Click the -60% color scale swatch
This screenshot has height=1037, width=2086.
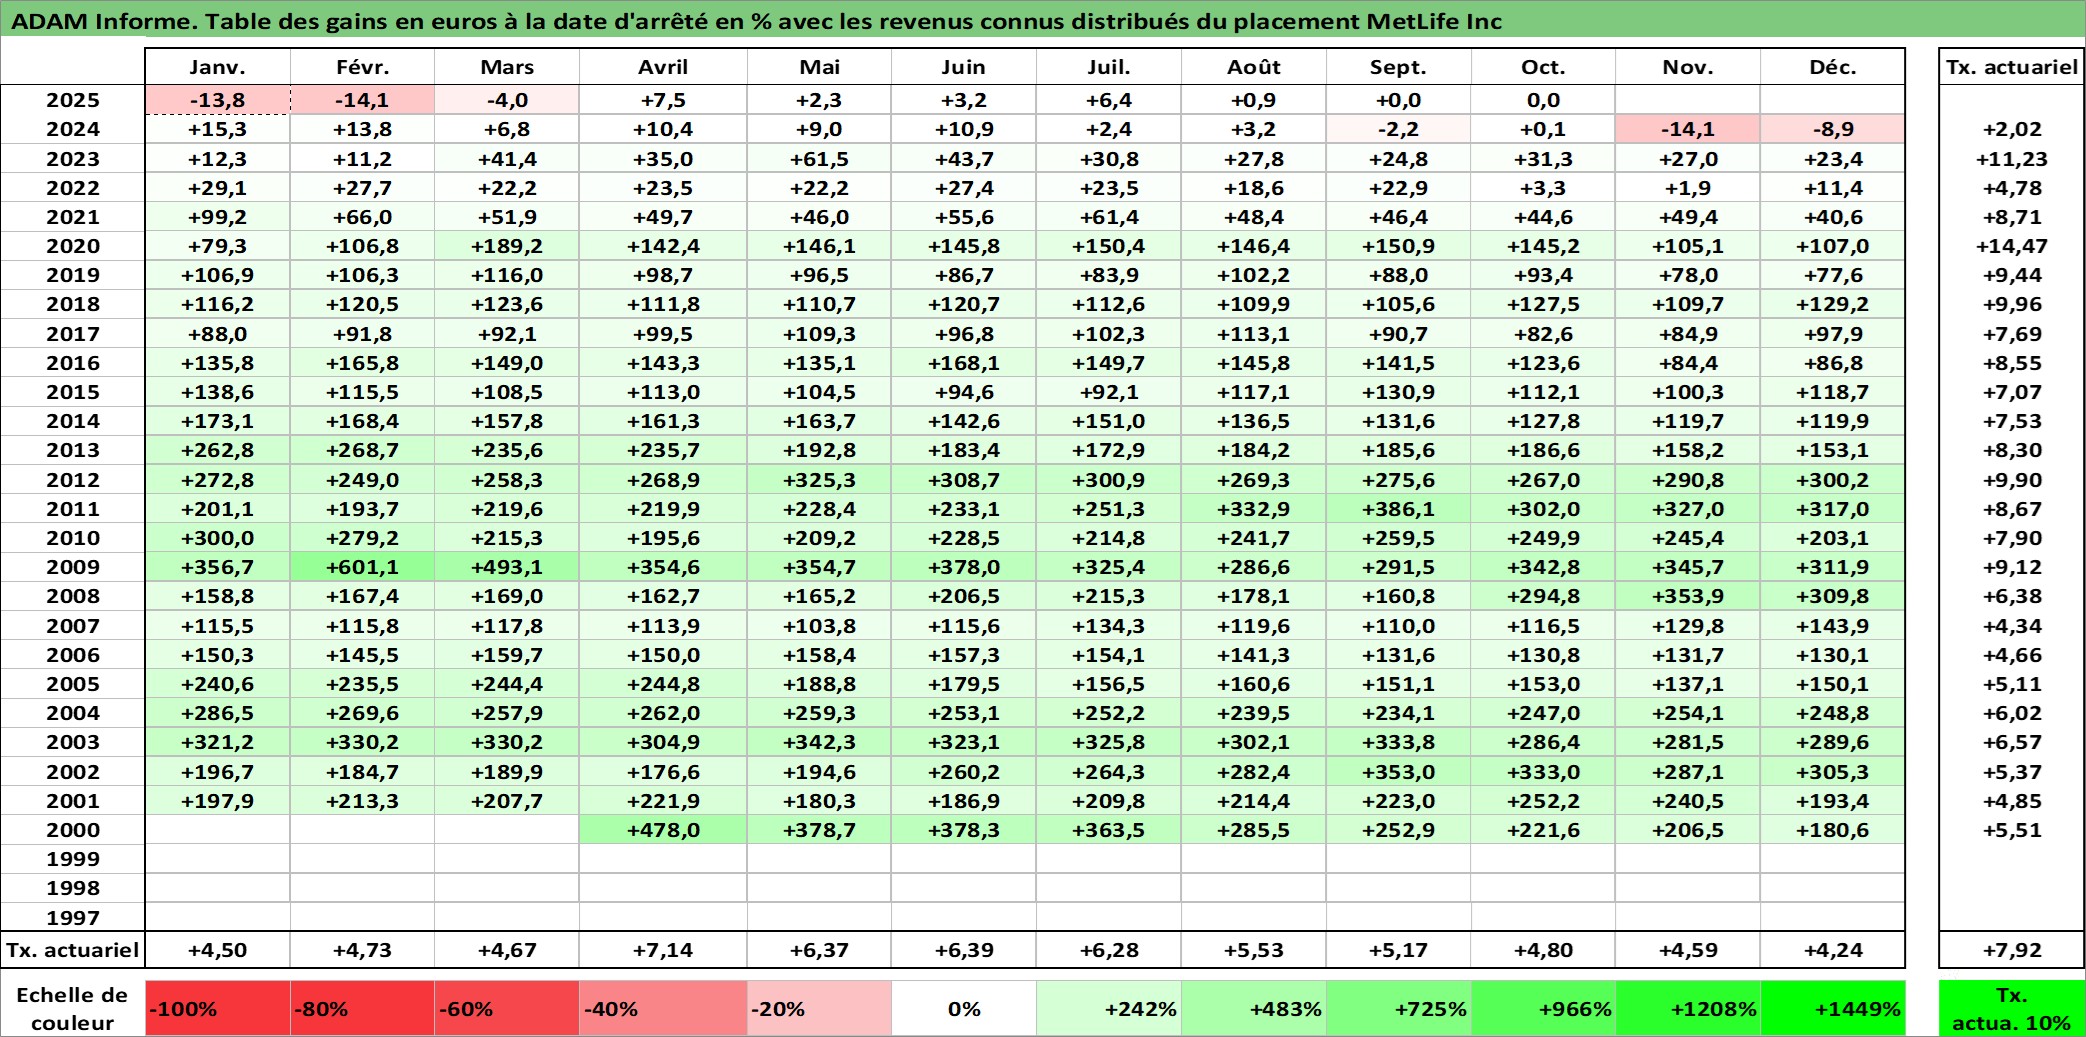pos(507,1008)
